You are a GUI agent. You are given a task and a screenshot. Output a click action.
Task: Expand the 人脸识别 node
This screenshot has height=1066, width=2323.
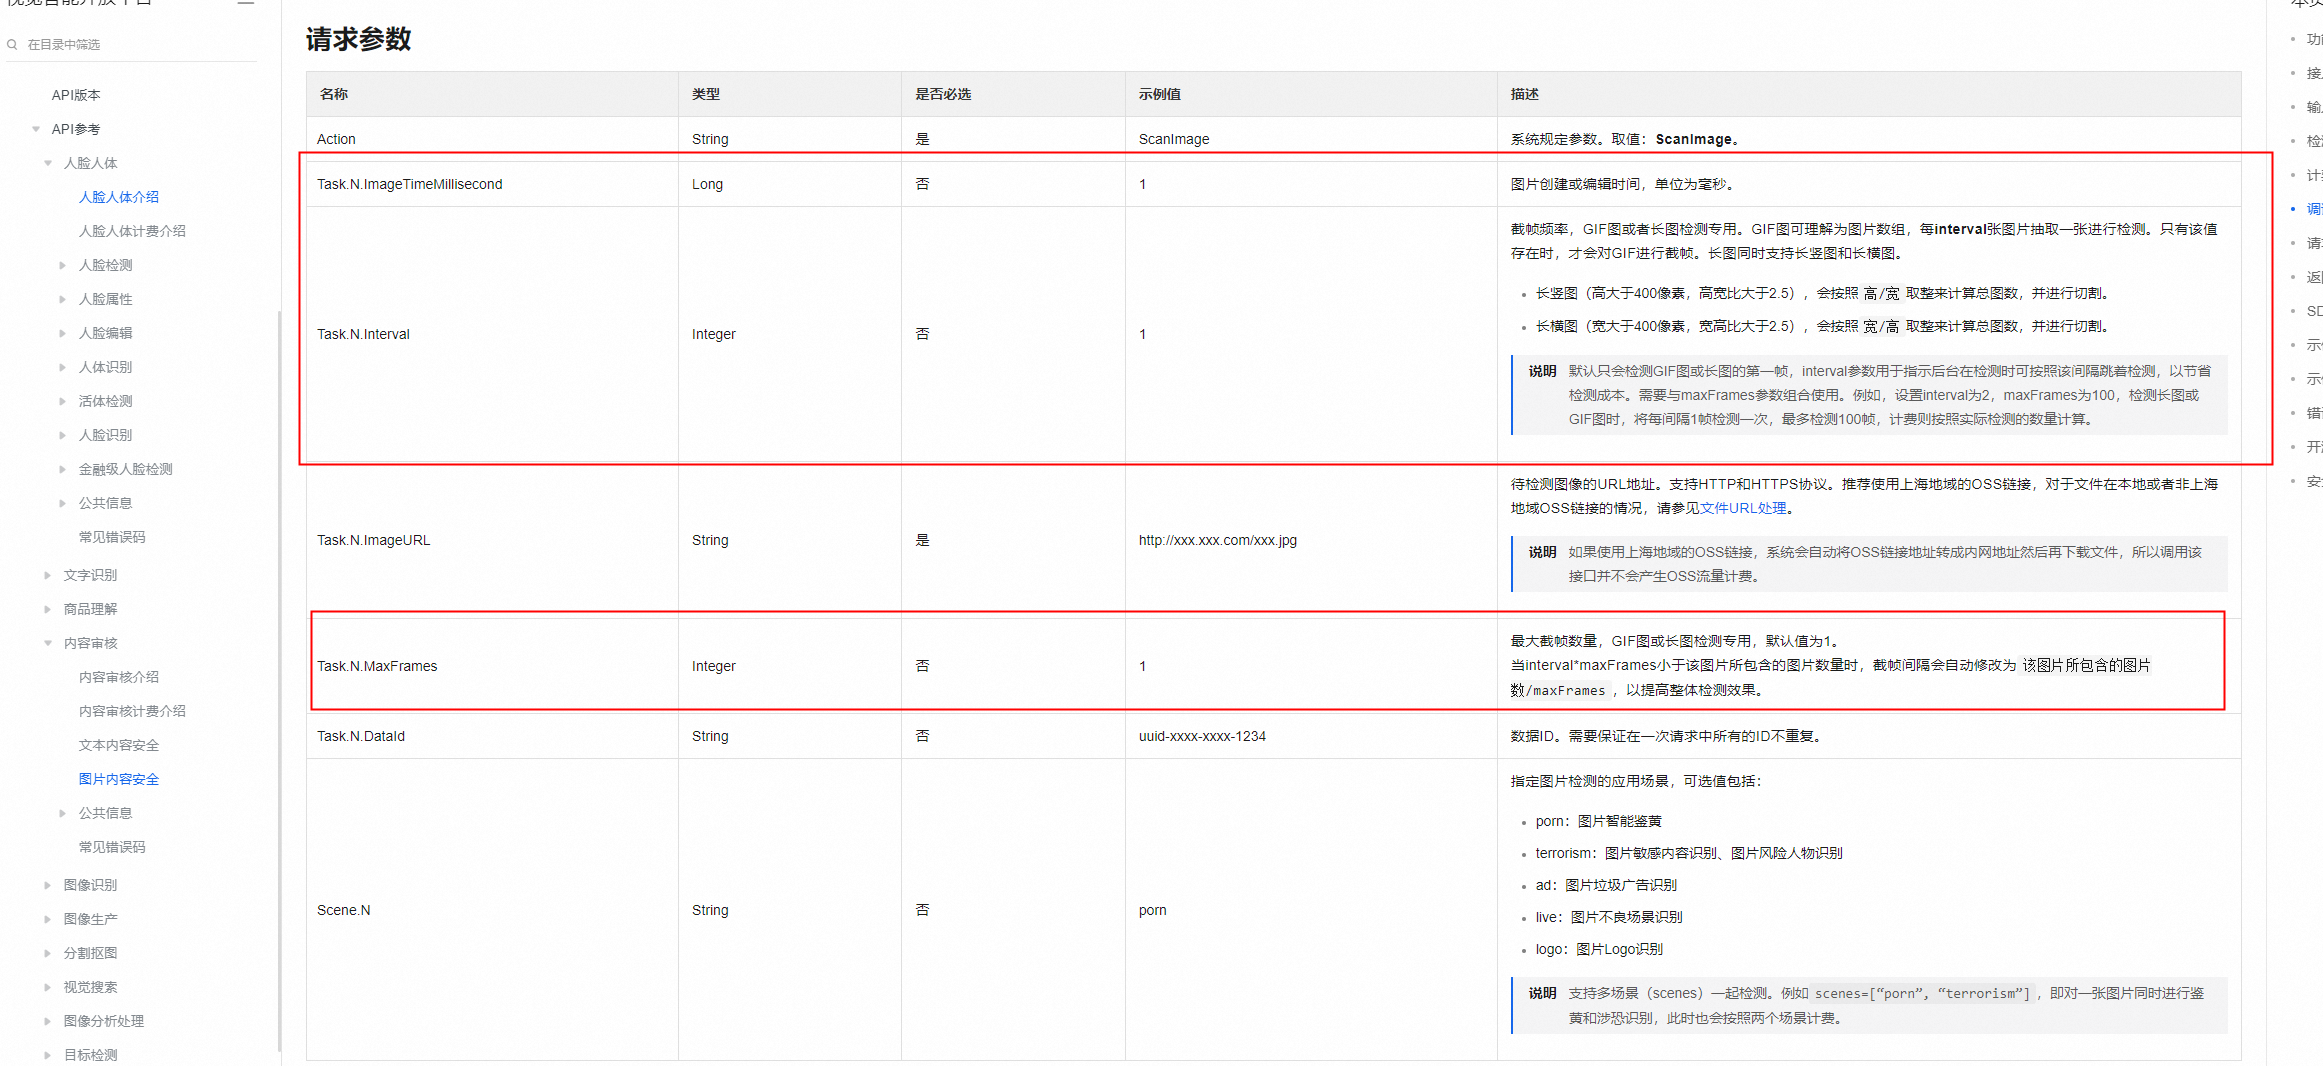(62, 435)
